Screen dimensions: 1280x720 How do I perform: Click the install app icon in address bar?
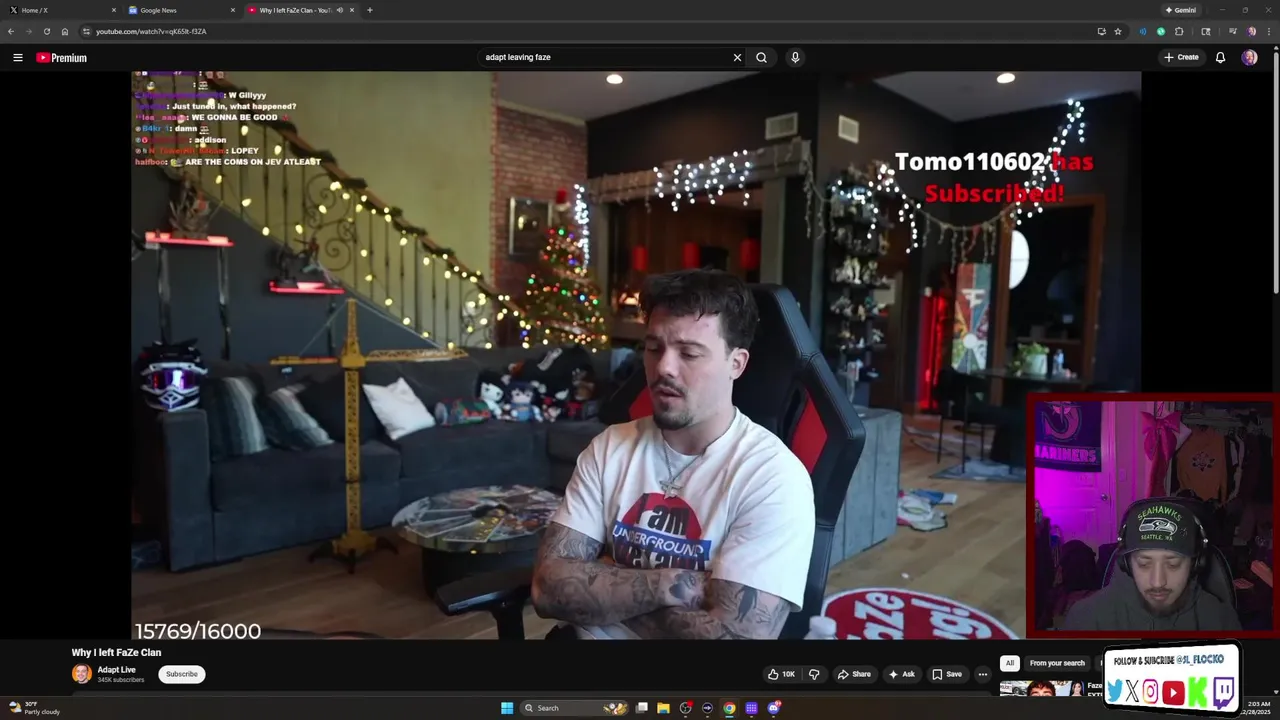[1102, 31]
